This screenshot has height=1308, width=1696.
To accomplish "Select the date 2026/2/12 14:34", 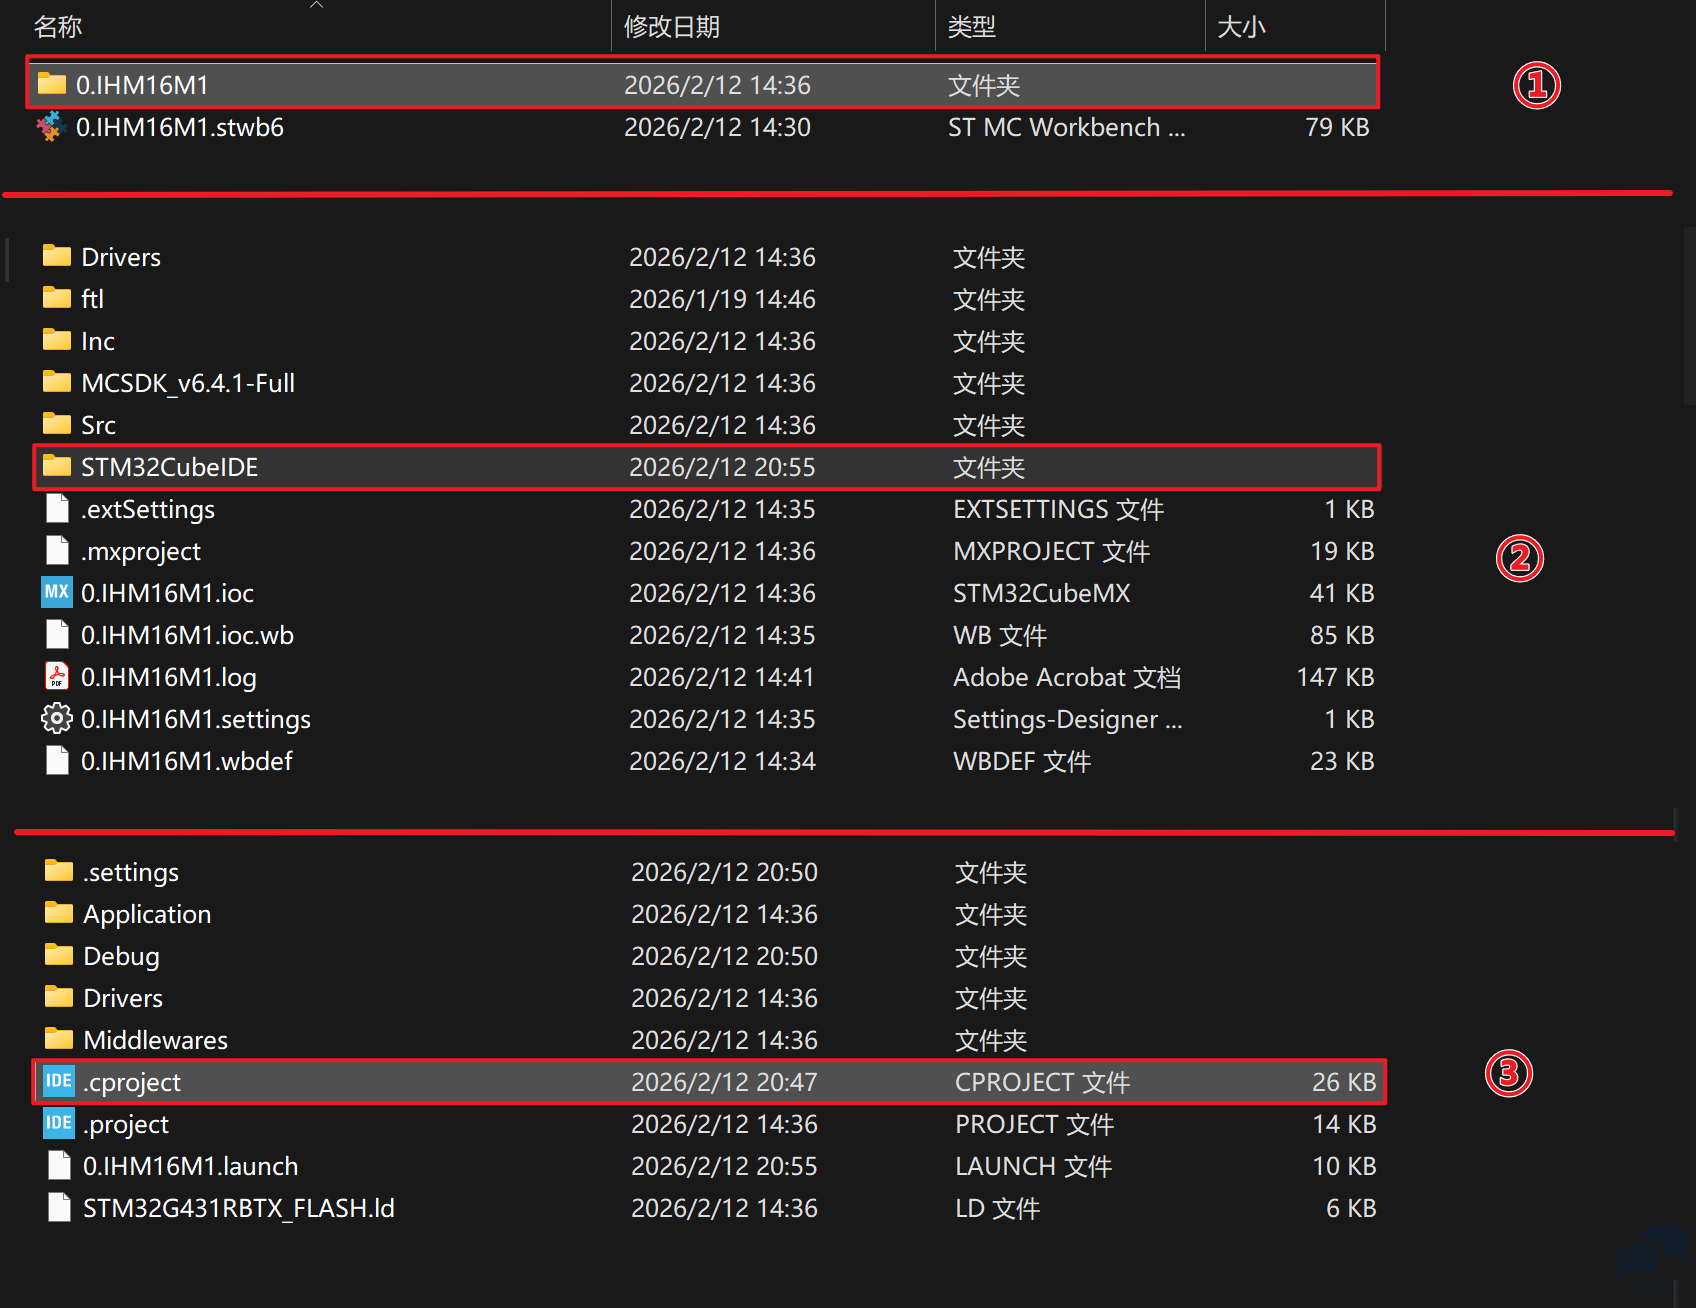I will point(722,761).
